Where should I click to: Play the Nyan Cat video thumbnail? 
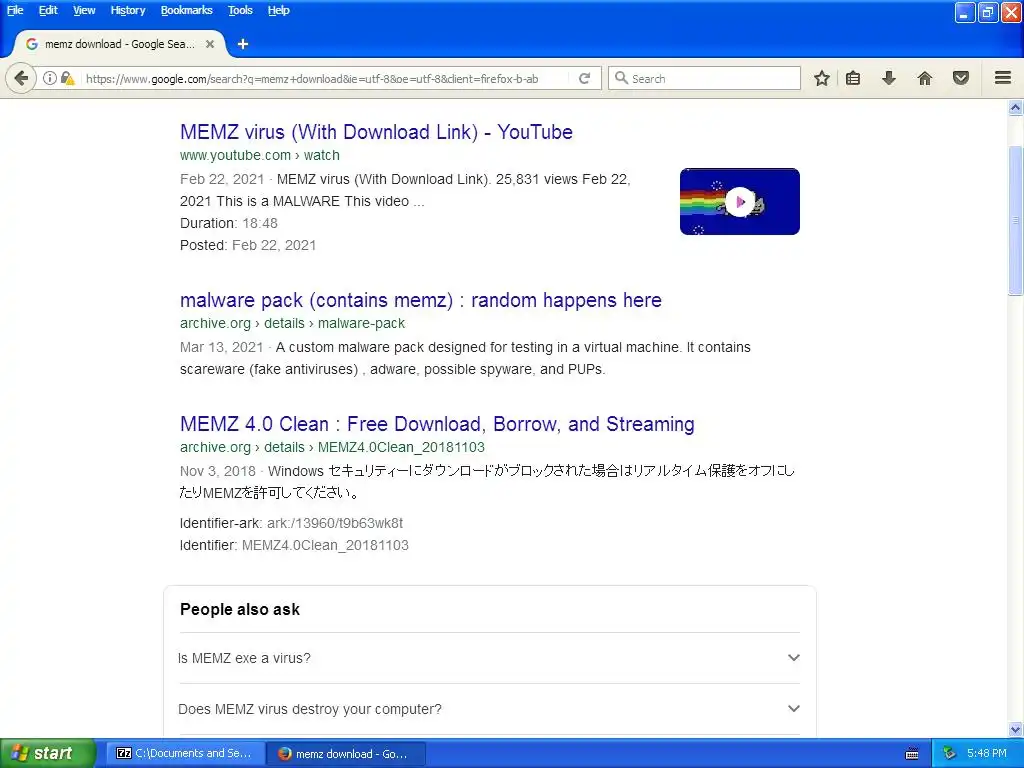[x=739, y=201]
